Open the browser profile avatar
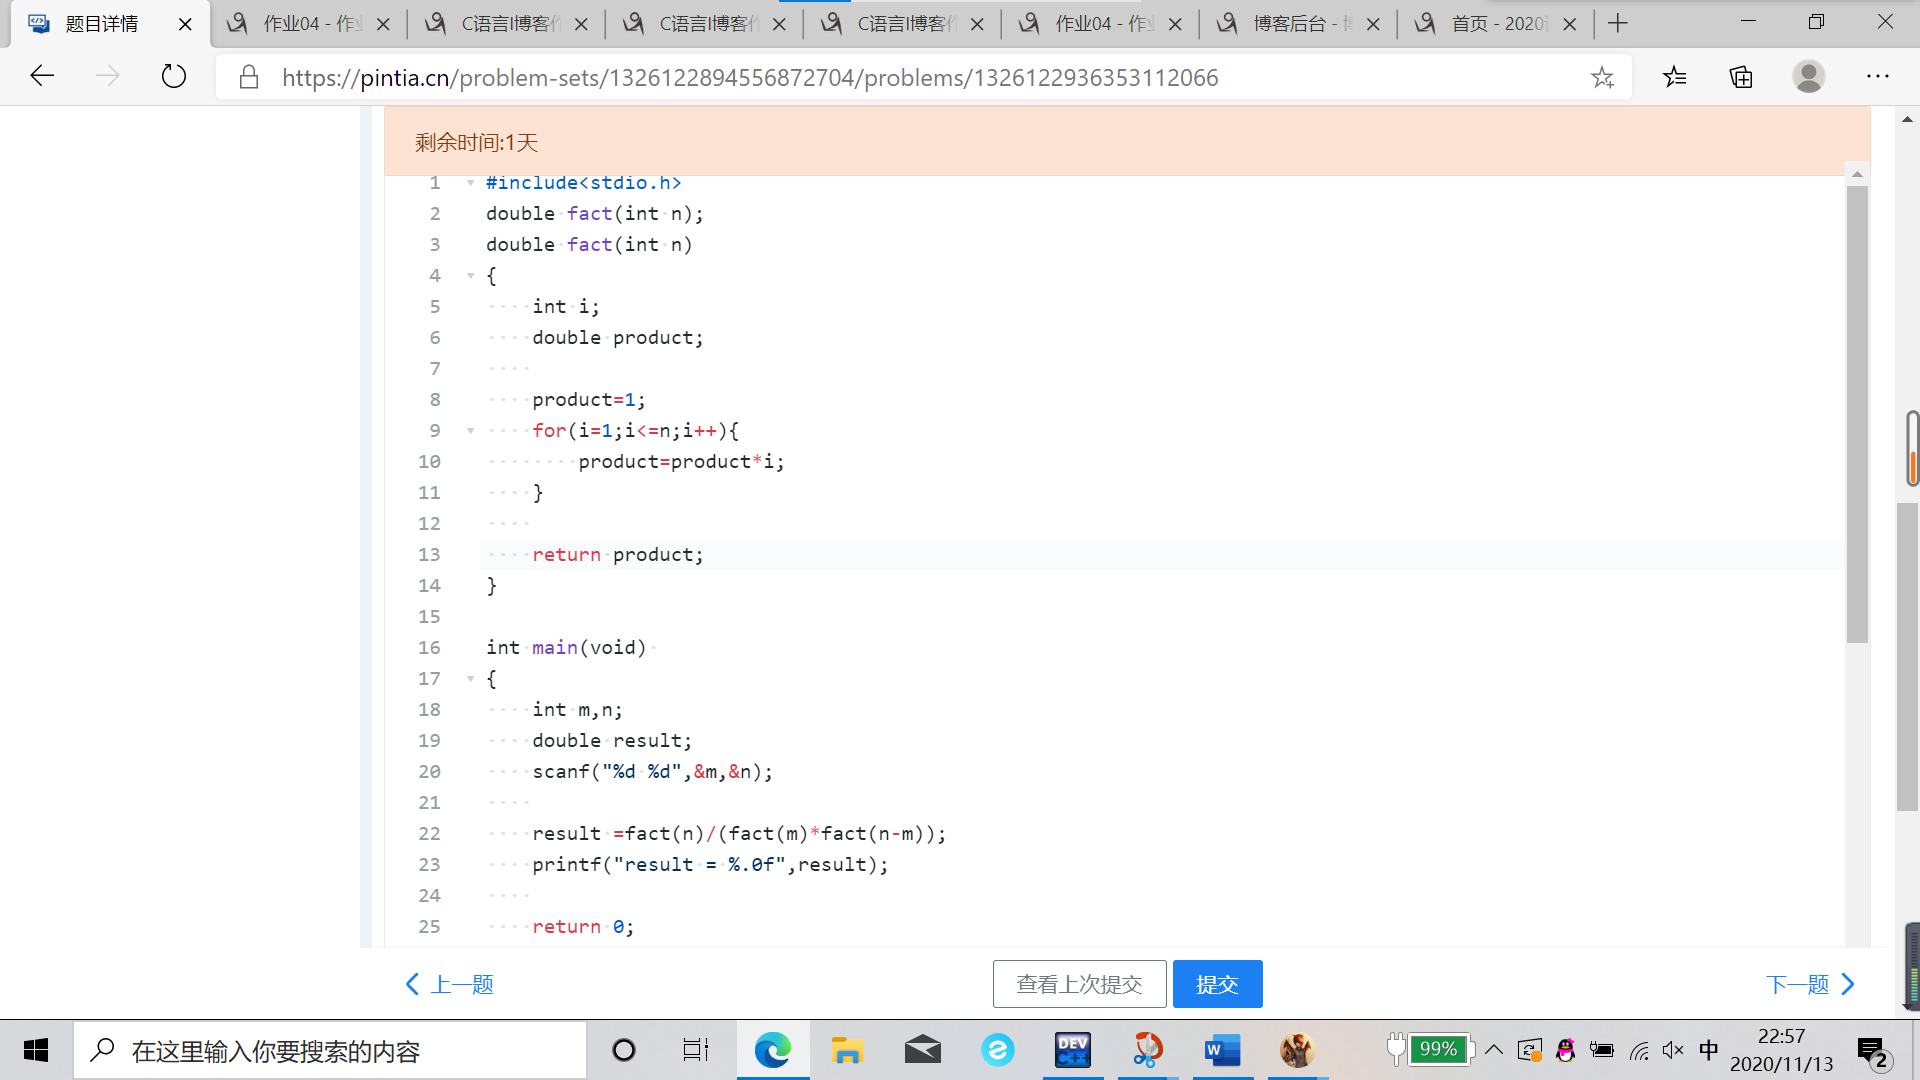Viewport: 1920px width, 1080px height. pos(1808,77)
